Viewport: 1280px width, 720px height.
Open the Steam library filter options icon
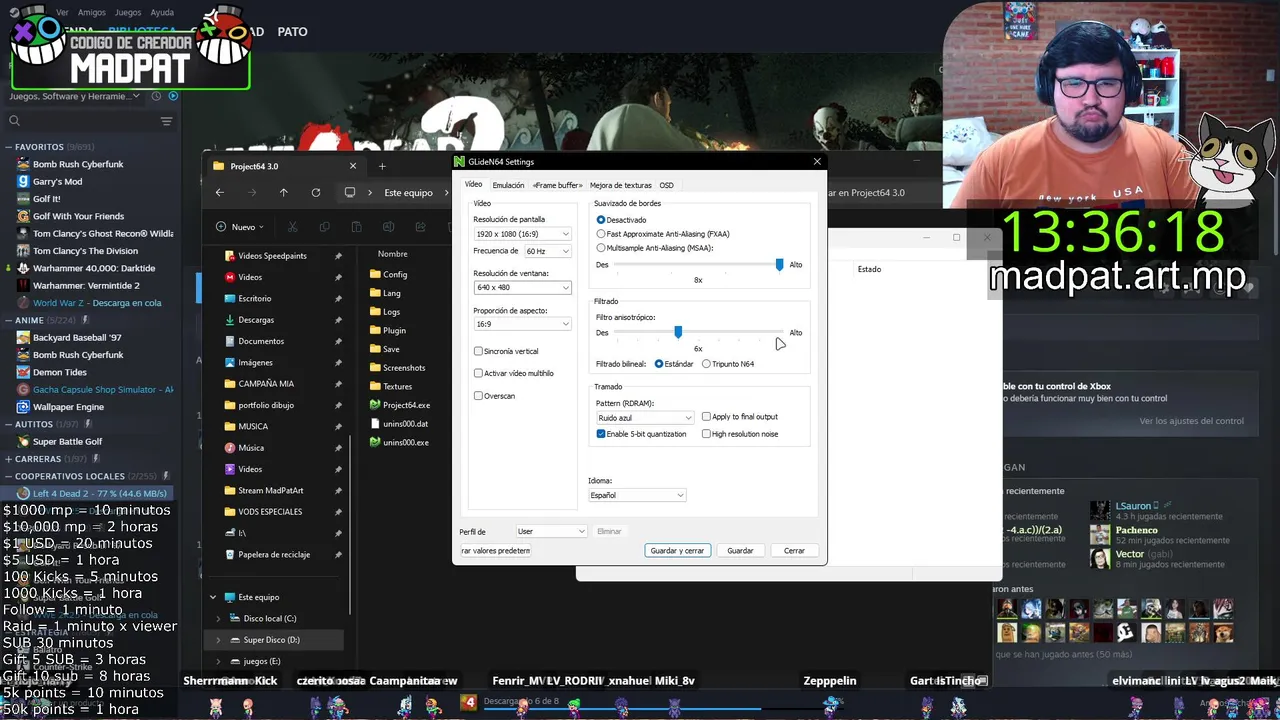pos(166,121)
